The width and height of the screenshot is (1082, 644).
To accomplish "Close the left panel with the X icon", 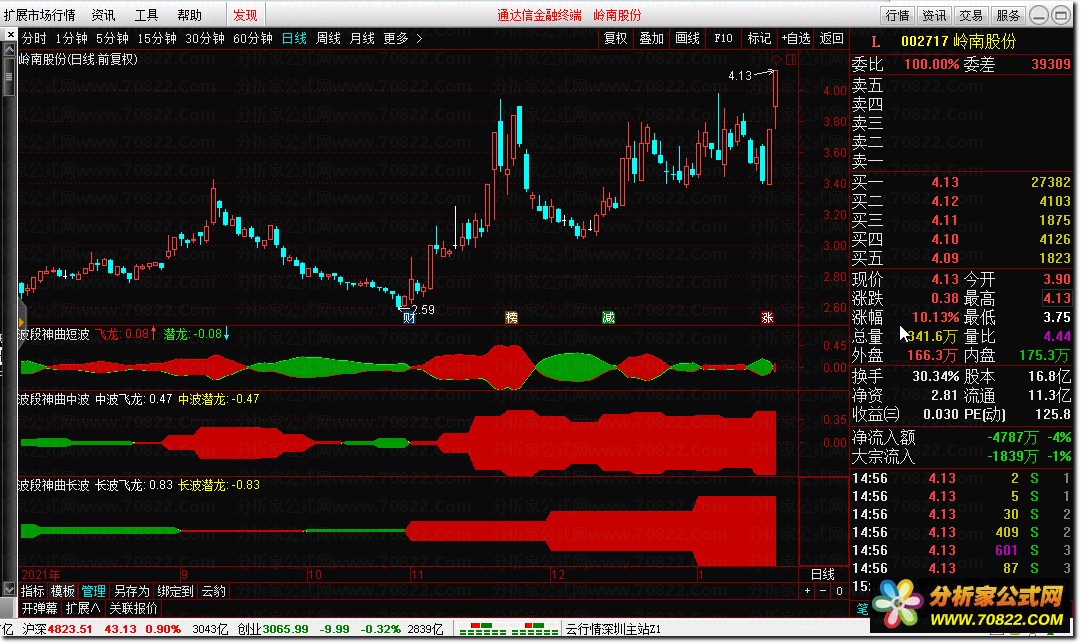I will pos(10,35).
